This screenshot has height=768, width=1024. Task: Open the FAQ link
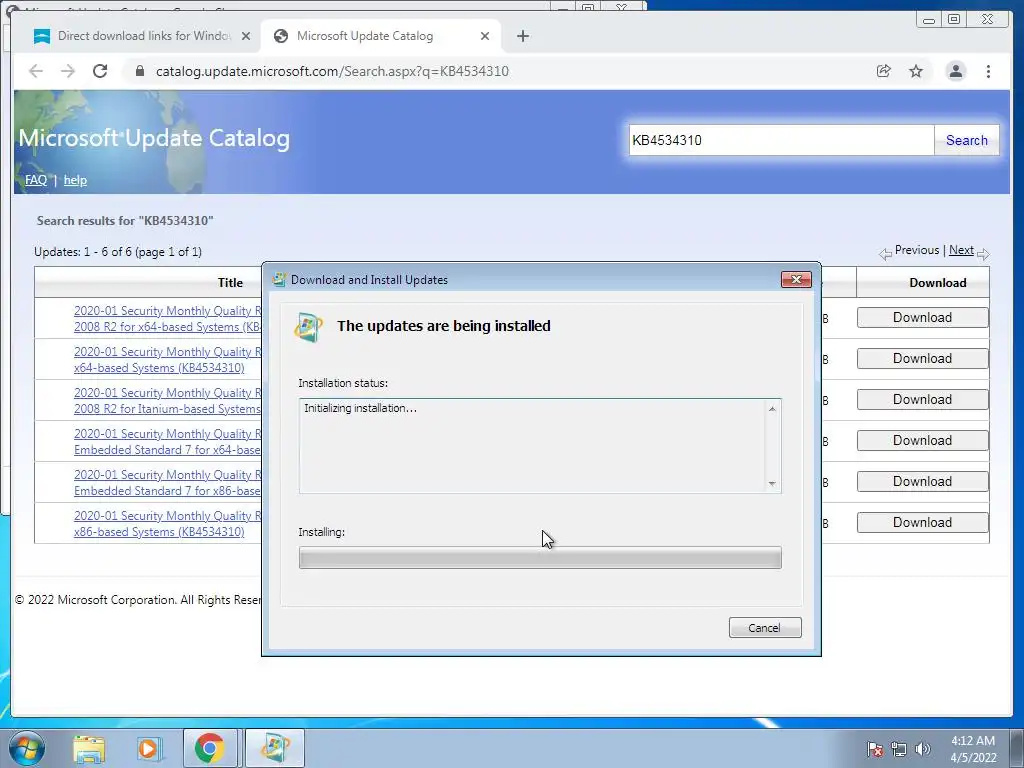click(36, 180)
